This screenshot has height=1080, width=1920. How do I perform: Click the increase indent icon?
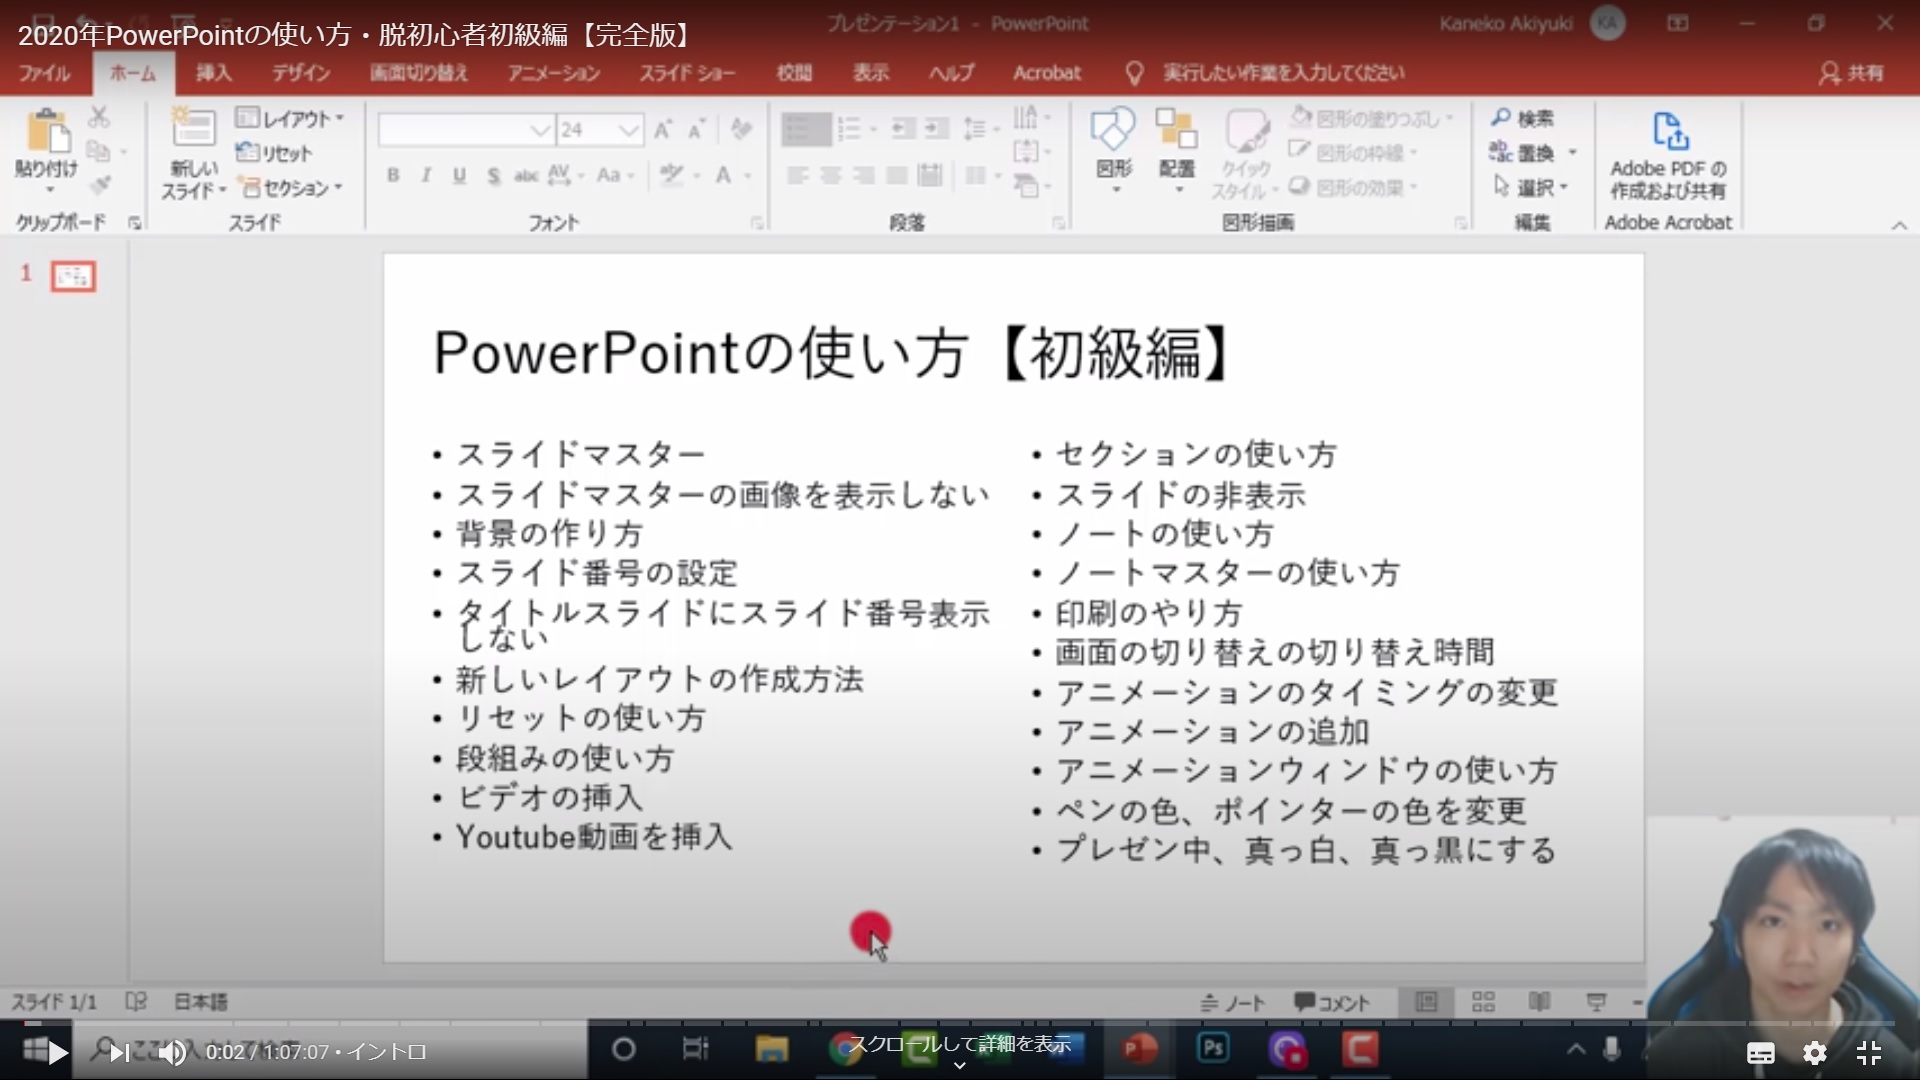(936, 129)
